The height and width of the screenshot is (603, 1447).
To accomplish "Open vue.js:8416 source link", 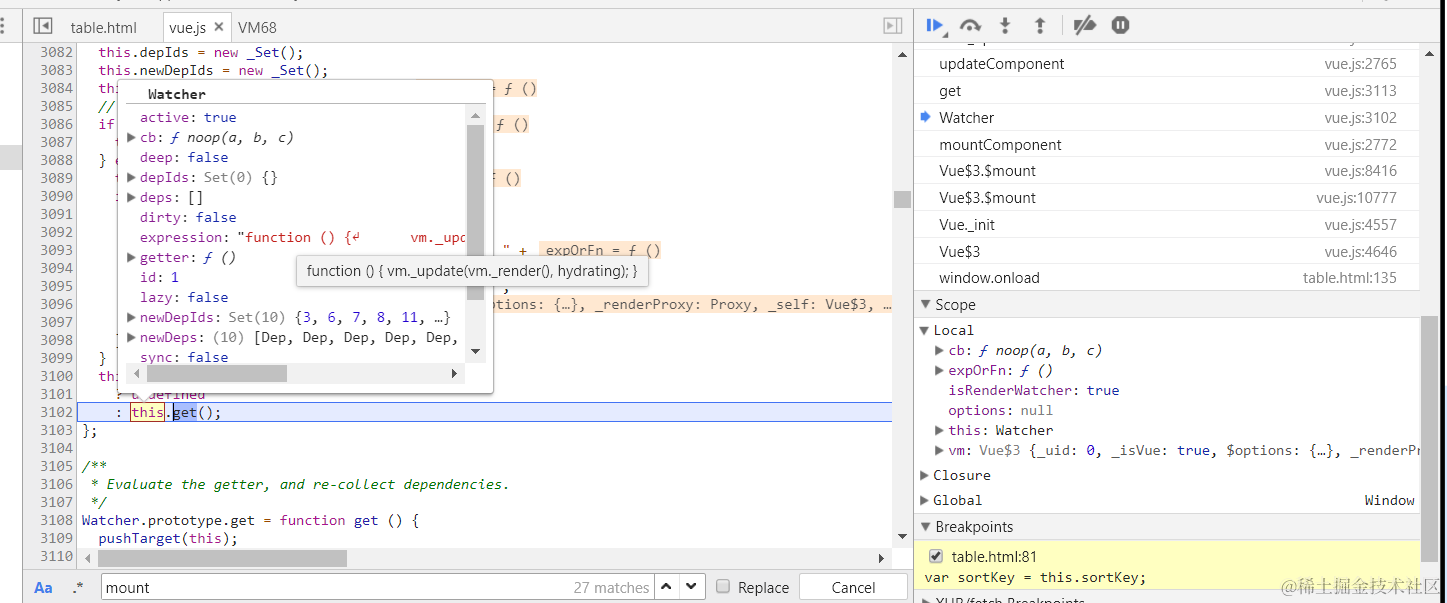I will point(1360,171).
